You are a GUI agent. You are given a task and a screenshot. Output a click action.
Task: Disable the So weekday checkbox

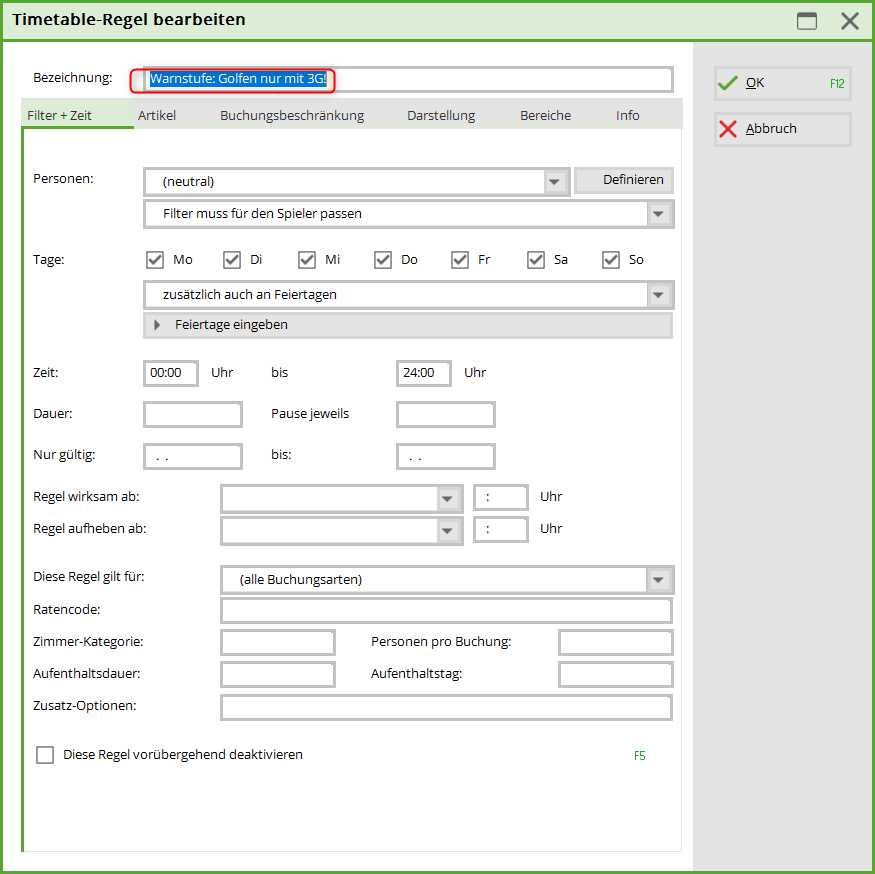tap(611, 260)
